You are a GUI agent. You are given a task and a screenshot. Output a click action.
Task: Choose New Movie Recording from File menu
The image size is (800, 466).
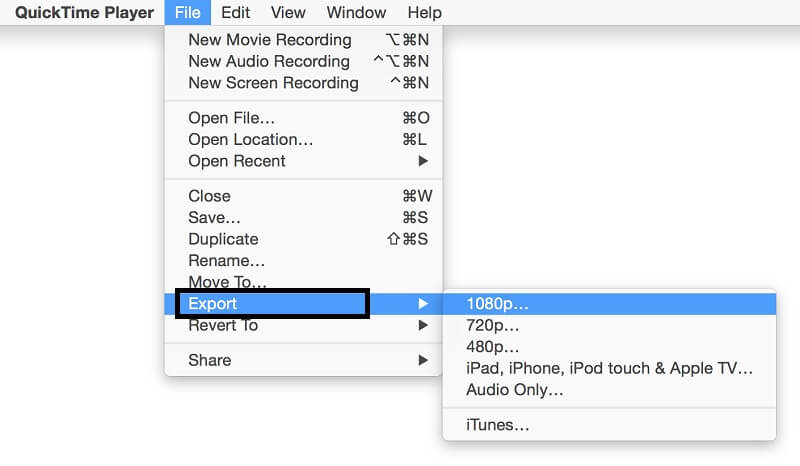[x=270, y=40]
